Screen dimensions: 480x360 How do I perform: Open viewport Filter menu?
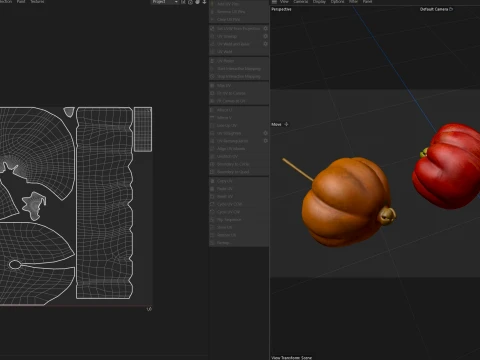[353, 2]
